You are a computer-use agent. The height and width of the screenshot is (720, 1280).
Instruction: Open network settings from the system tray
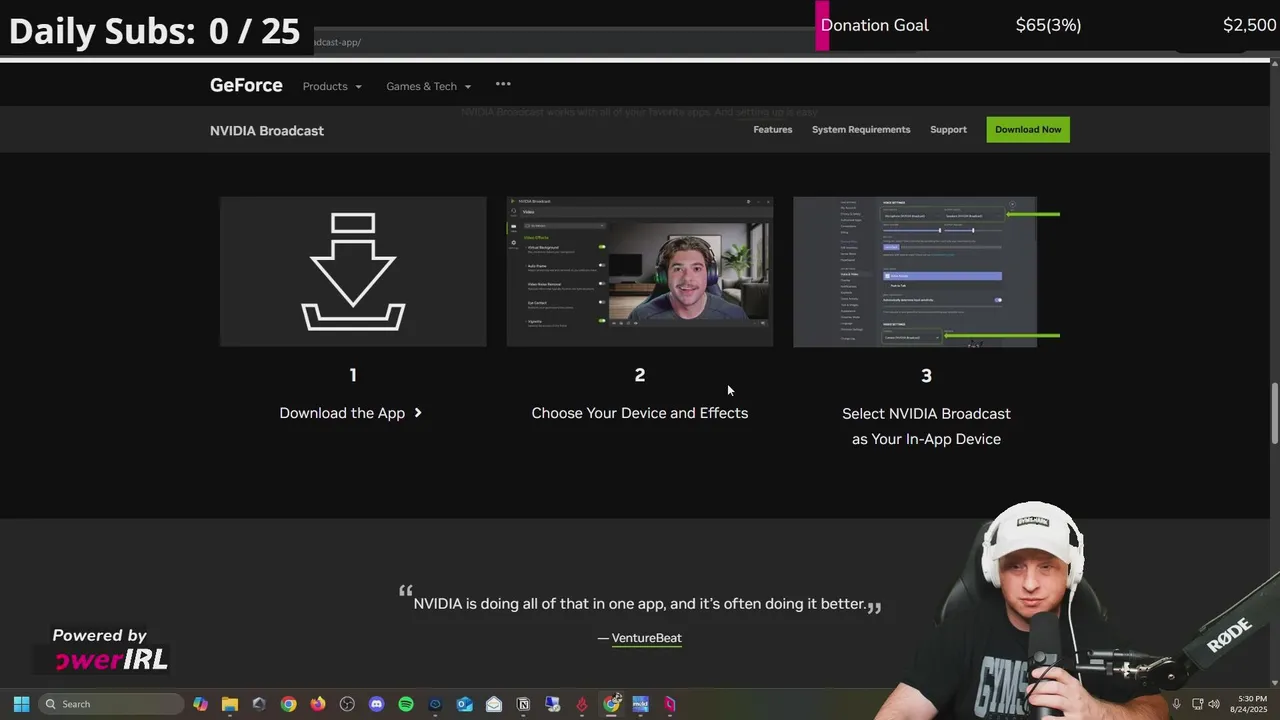(x=1198, y=704)
